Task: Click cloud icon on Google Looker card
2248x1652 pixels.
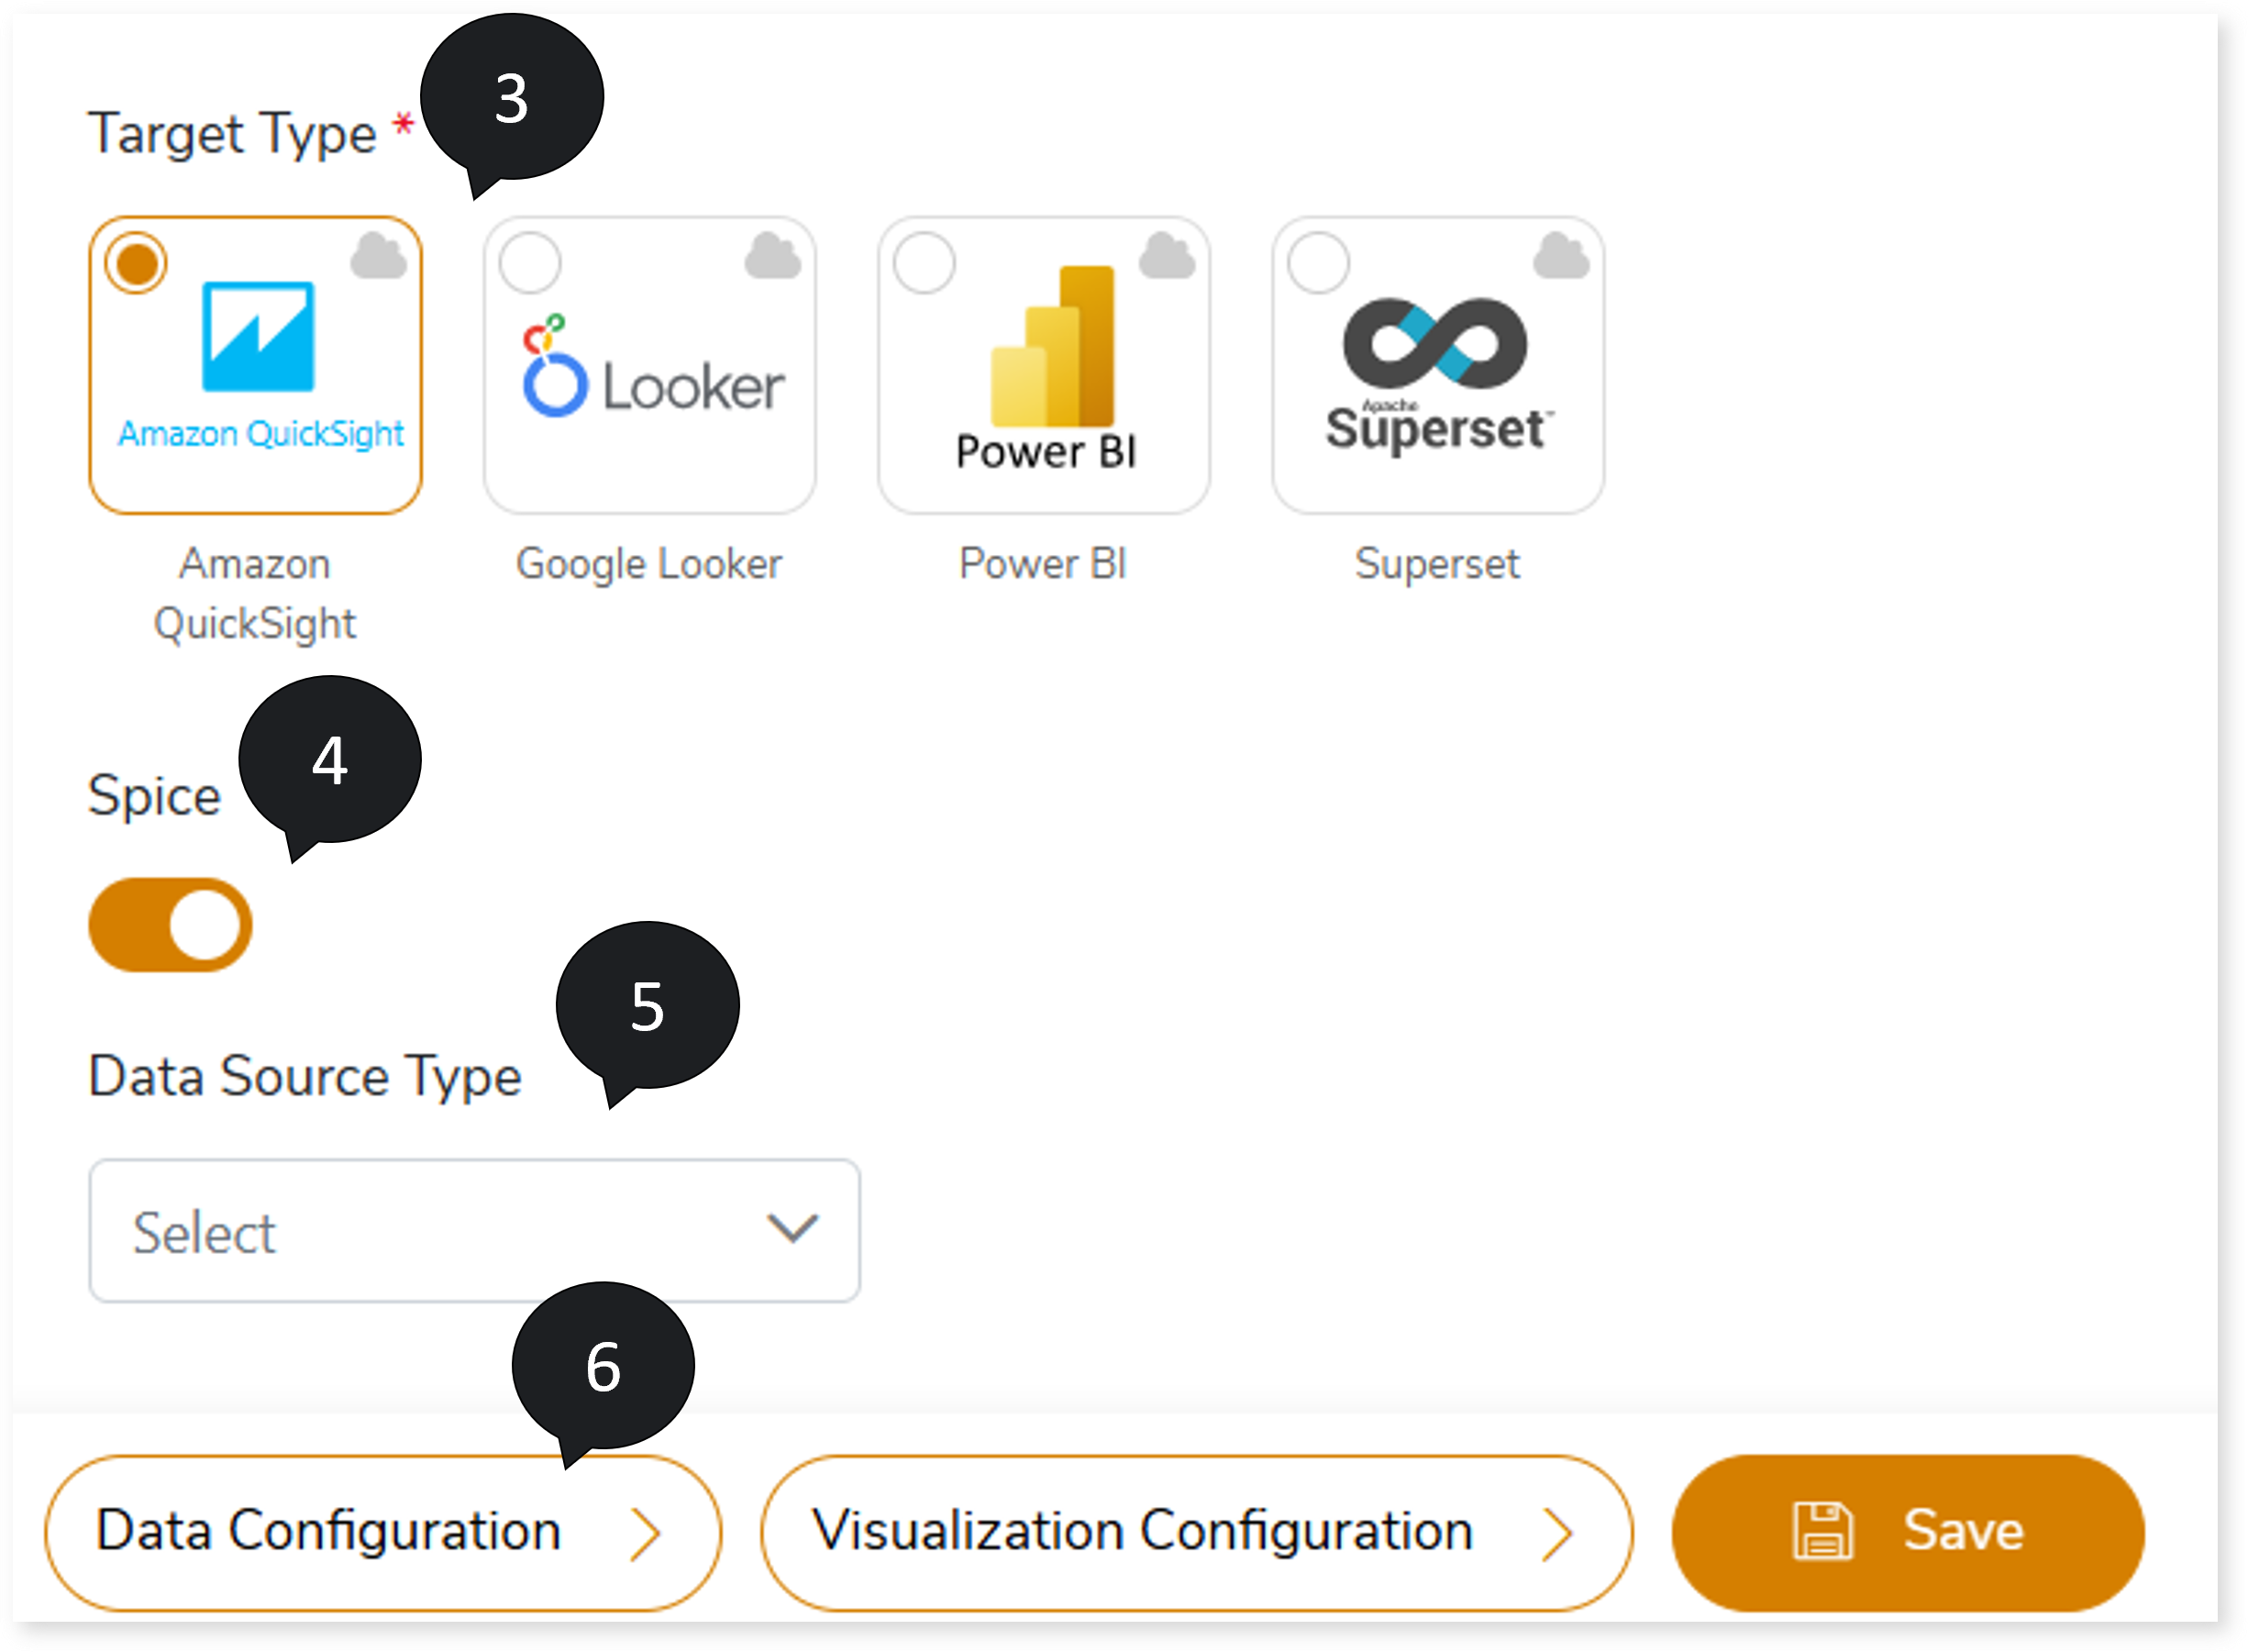Action: coord(773,256)
